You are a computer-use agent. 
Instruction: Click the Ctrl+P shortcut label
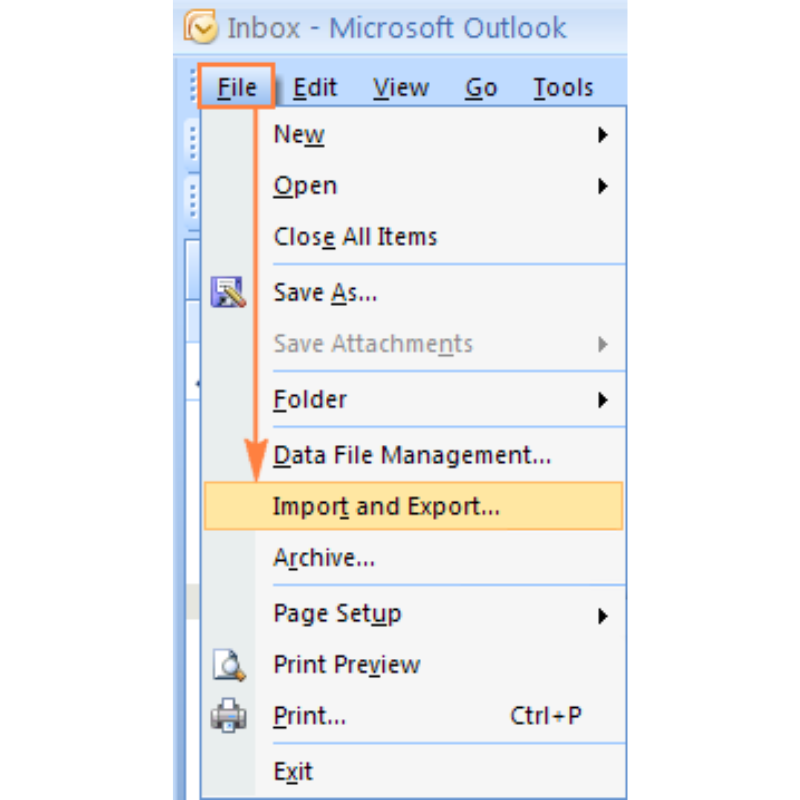pyautogui.click(x=546, y=716)
